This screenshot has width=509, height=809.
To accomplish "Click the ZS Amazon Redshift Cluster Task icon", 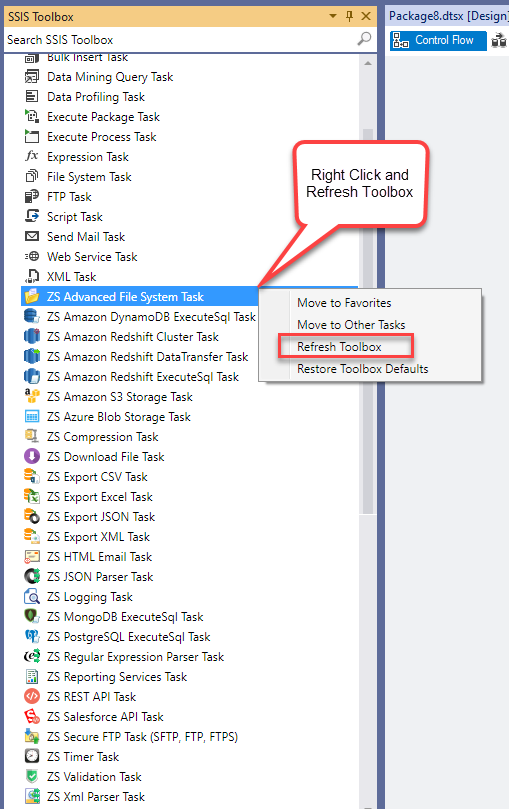I will point(32,336).
